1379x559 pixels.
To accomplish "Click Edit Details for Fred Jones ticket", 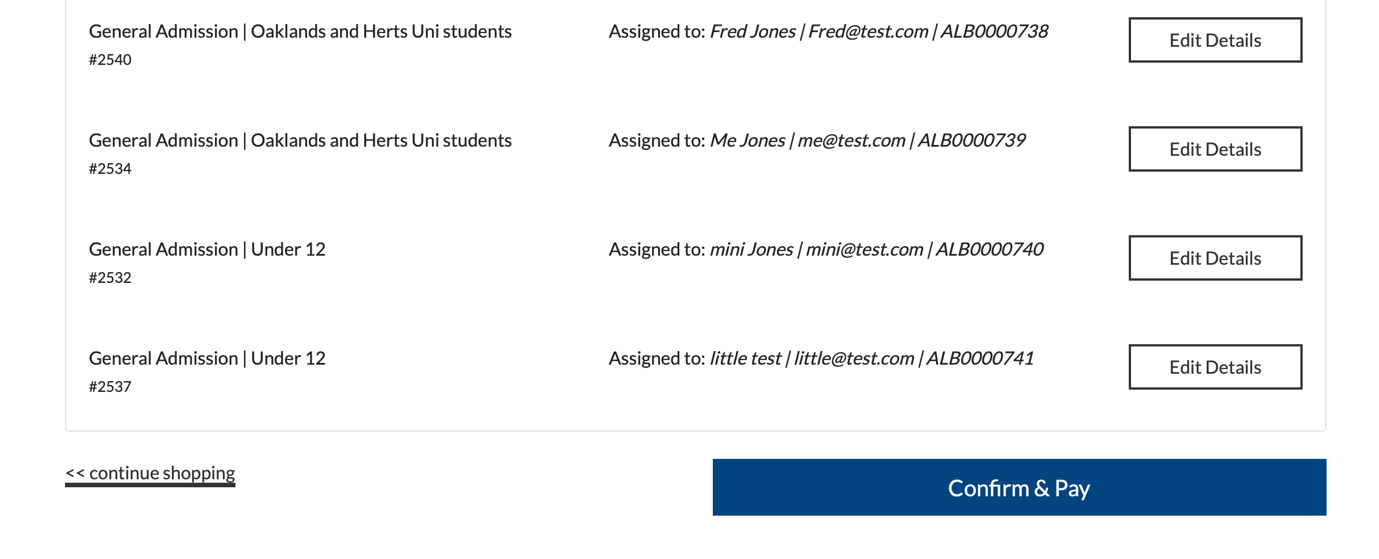I will 1214,40.
